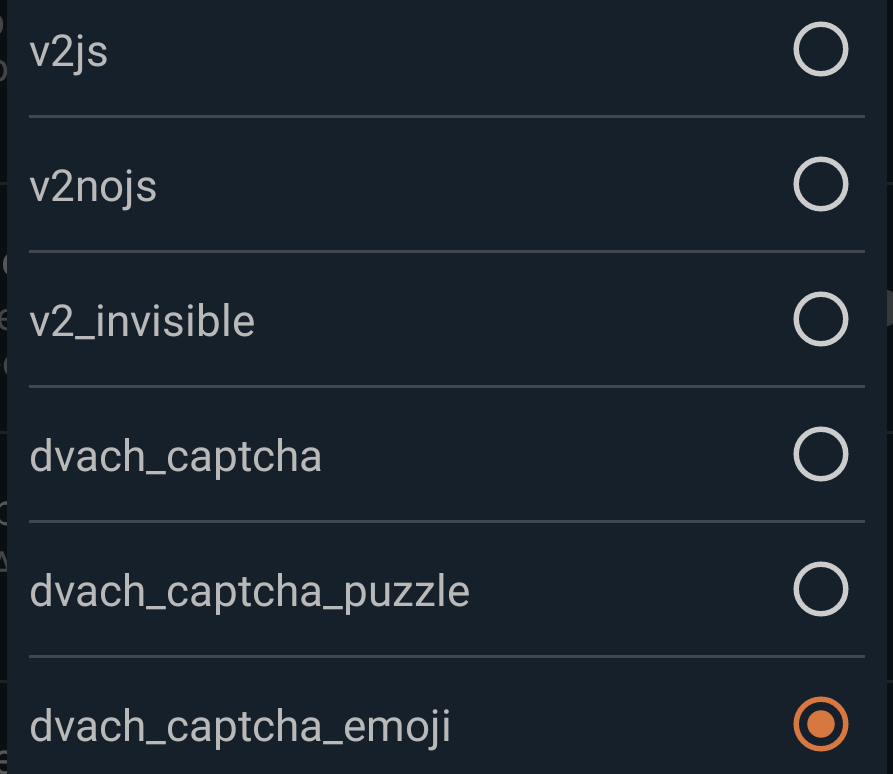Click the v2_invisible label text
This screenshot has width=893, height=774.
click(142, 322)
